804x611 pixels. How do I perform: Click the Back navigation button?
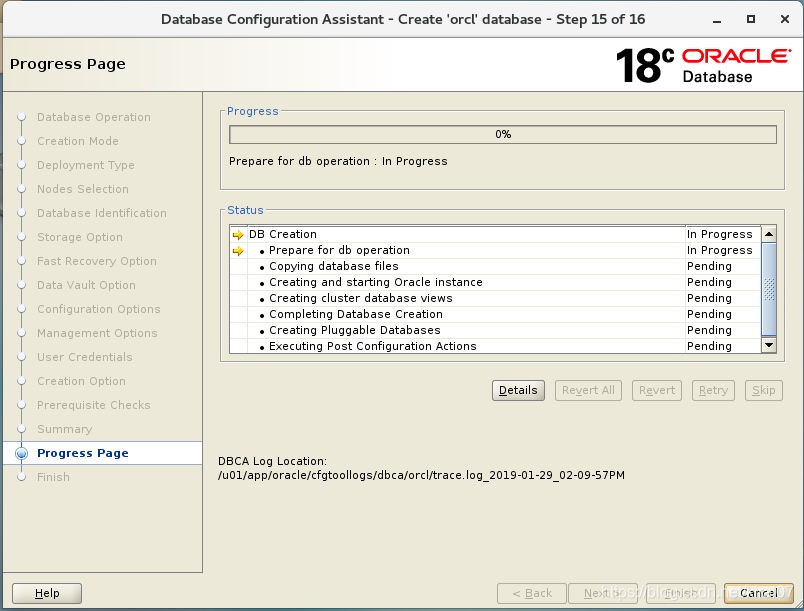[x=532, y=594]
